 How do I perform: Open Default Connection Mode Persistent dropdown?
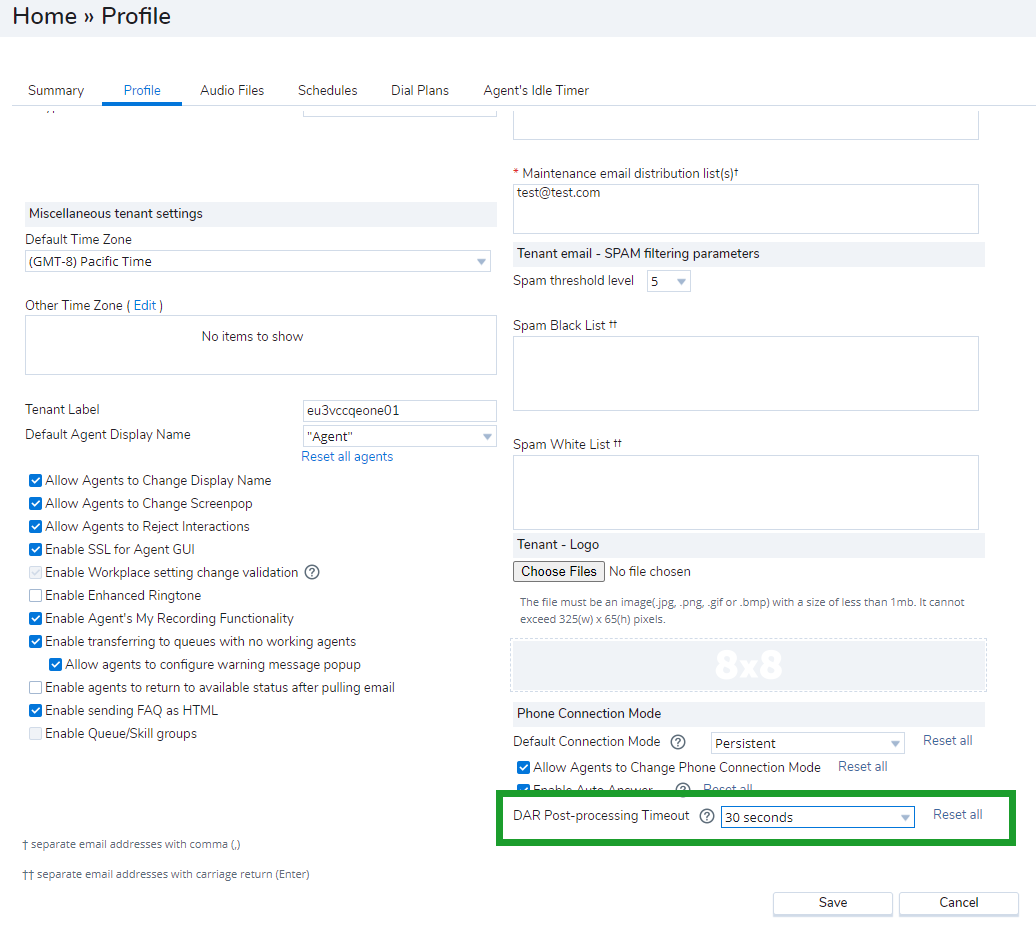click(x=807, y=743)
